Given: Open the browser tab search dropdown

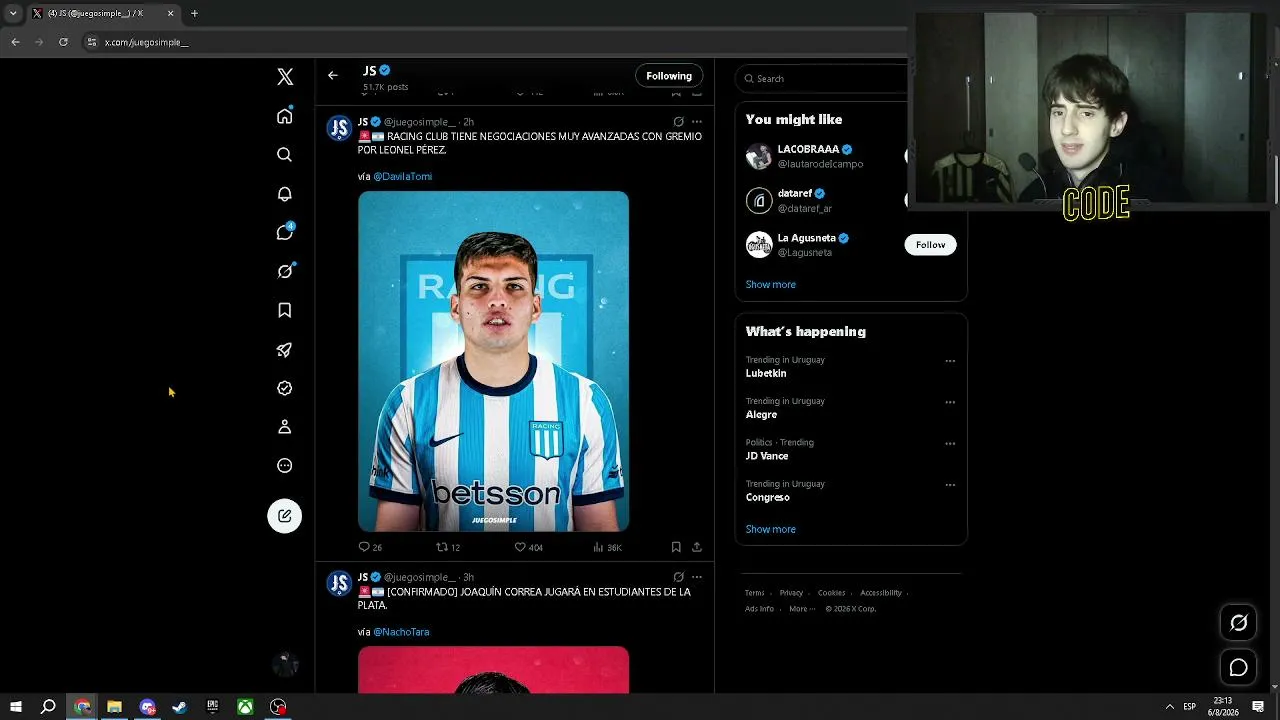Looking at the screenshot, I should pos(13,13).
